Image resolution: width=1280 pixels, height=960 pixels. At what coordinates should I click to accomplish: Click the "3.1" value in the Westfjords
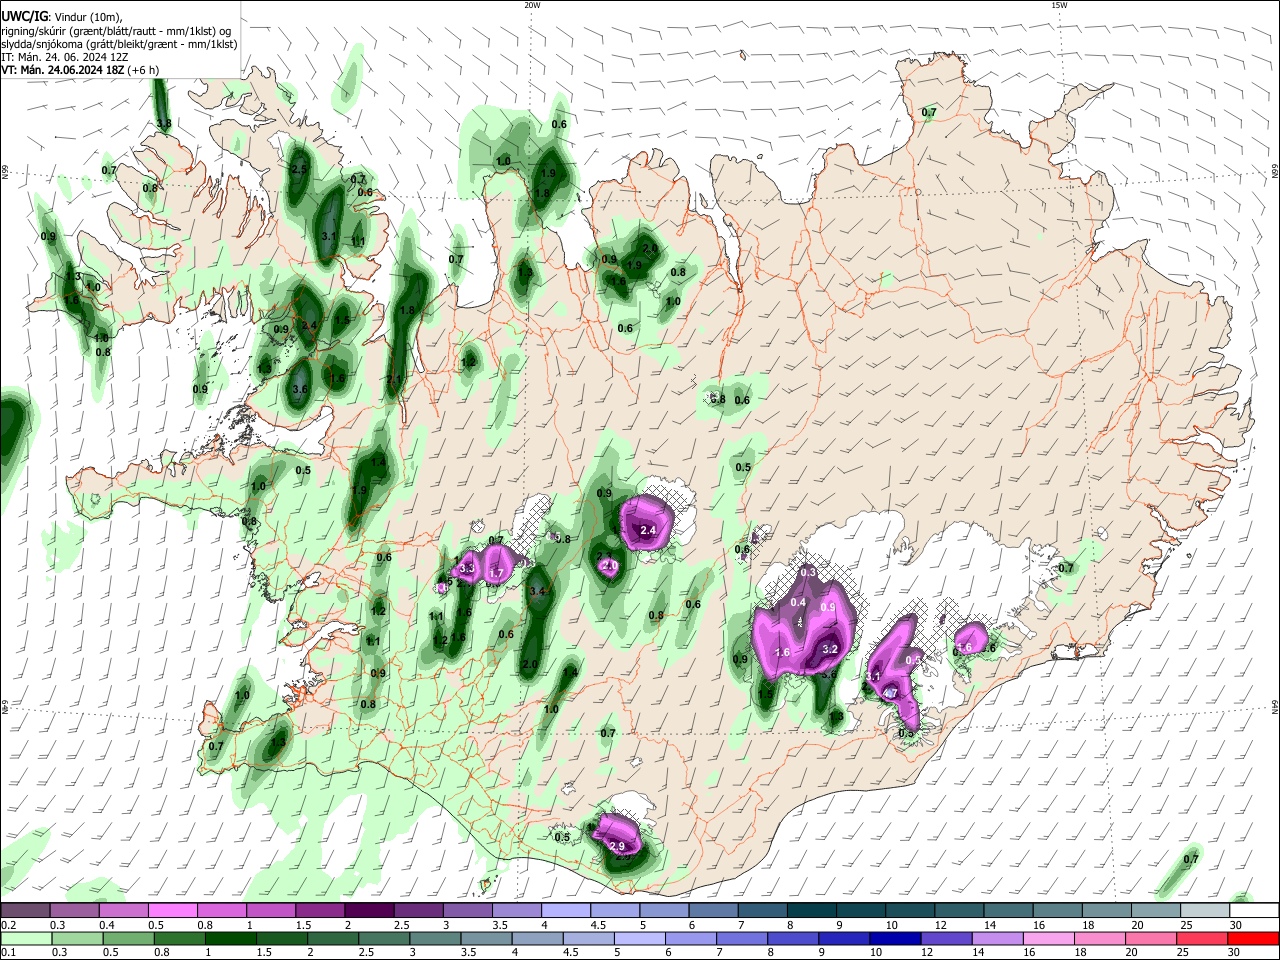point(329,236)
